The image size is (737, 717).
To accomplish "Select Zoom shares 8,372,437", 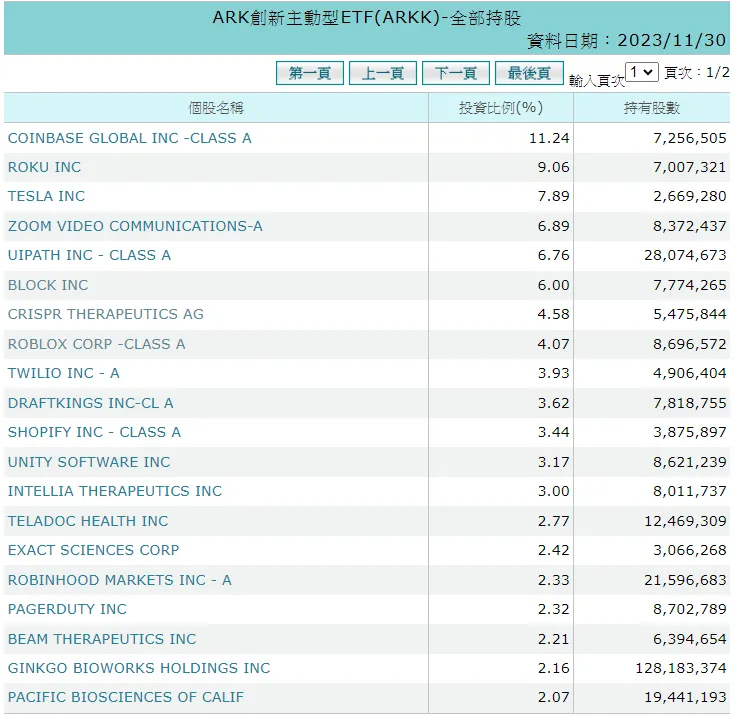I will pos(690,226).
